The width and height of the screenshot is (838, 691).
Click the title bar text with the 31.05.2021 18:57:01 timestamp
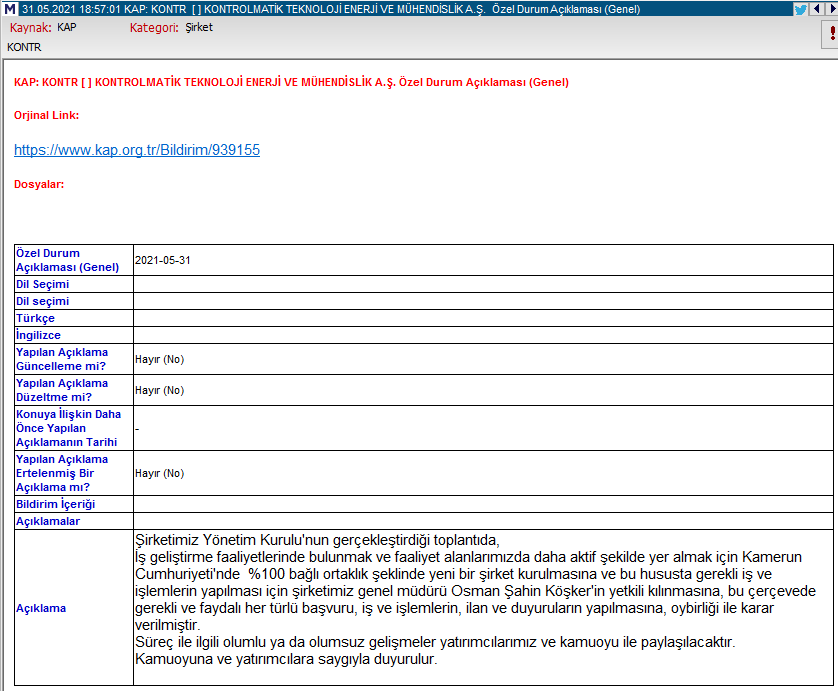click(330, 9)
